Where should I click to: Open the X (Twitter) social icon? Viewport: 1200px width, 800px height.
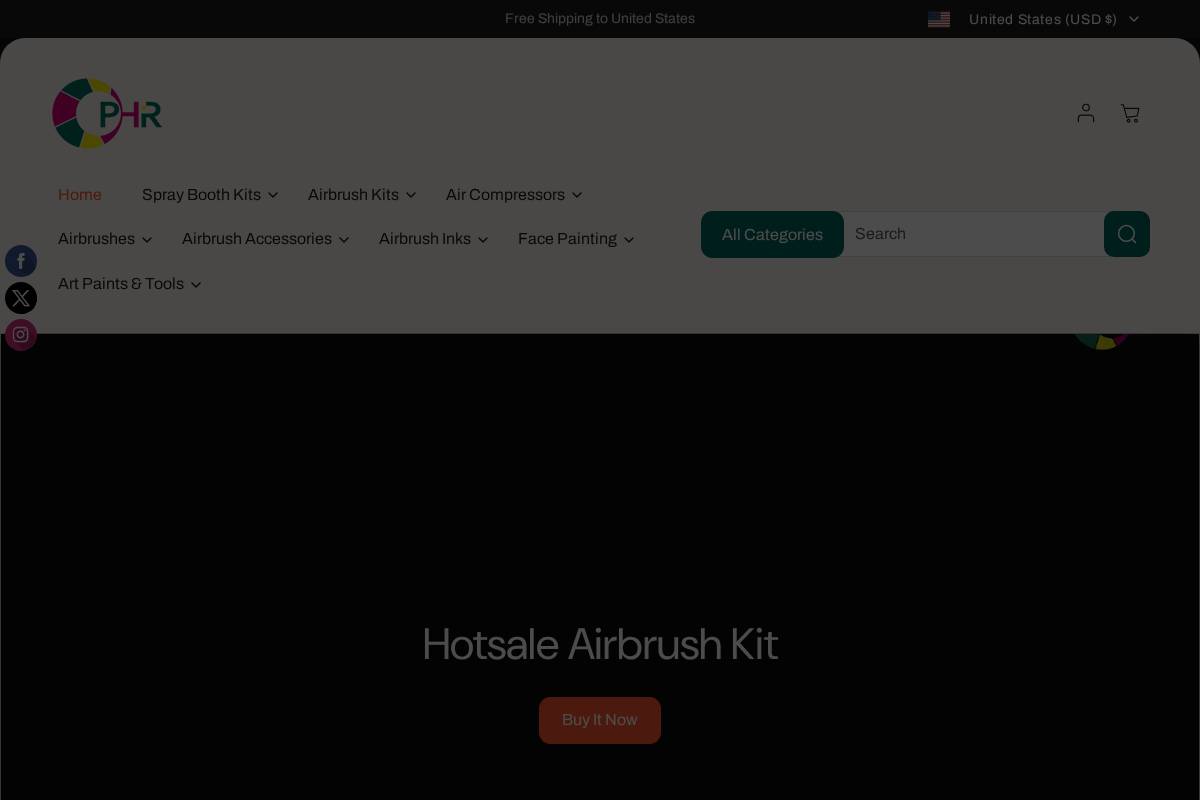(21, 298)
